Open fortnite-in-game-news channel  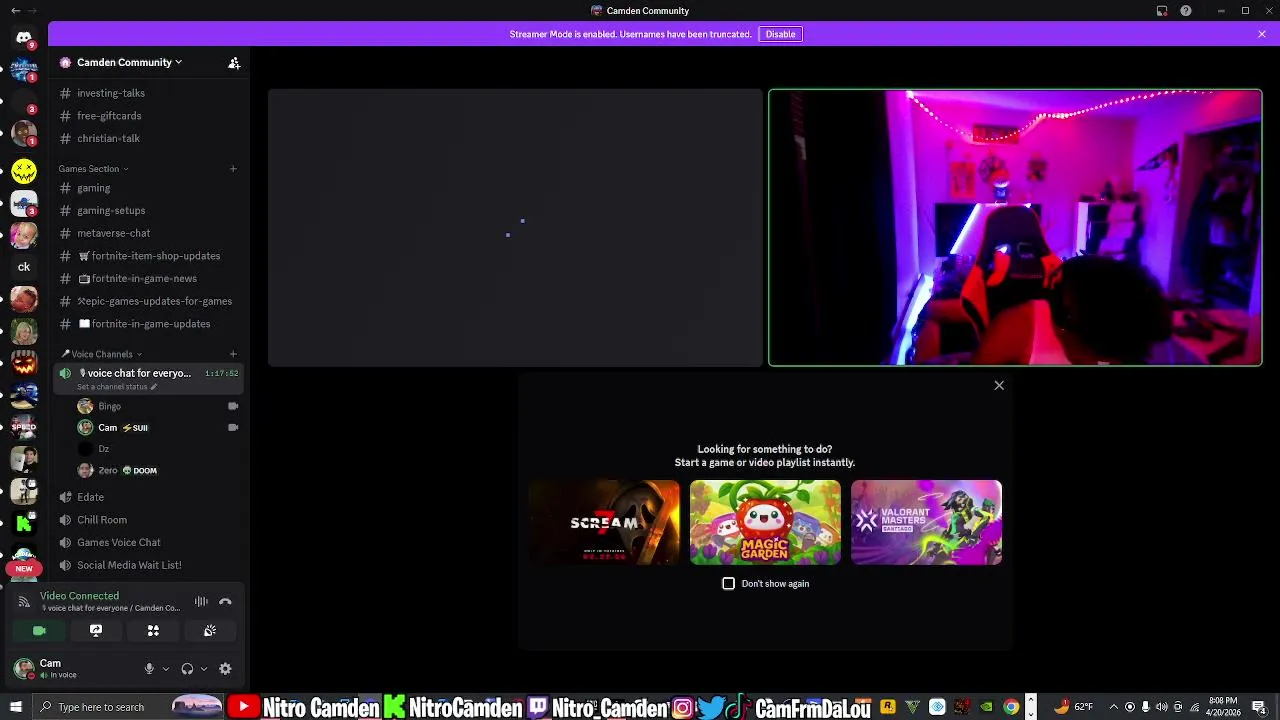click(150, 279)
